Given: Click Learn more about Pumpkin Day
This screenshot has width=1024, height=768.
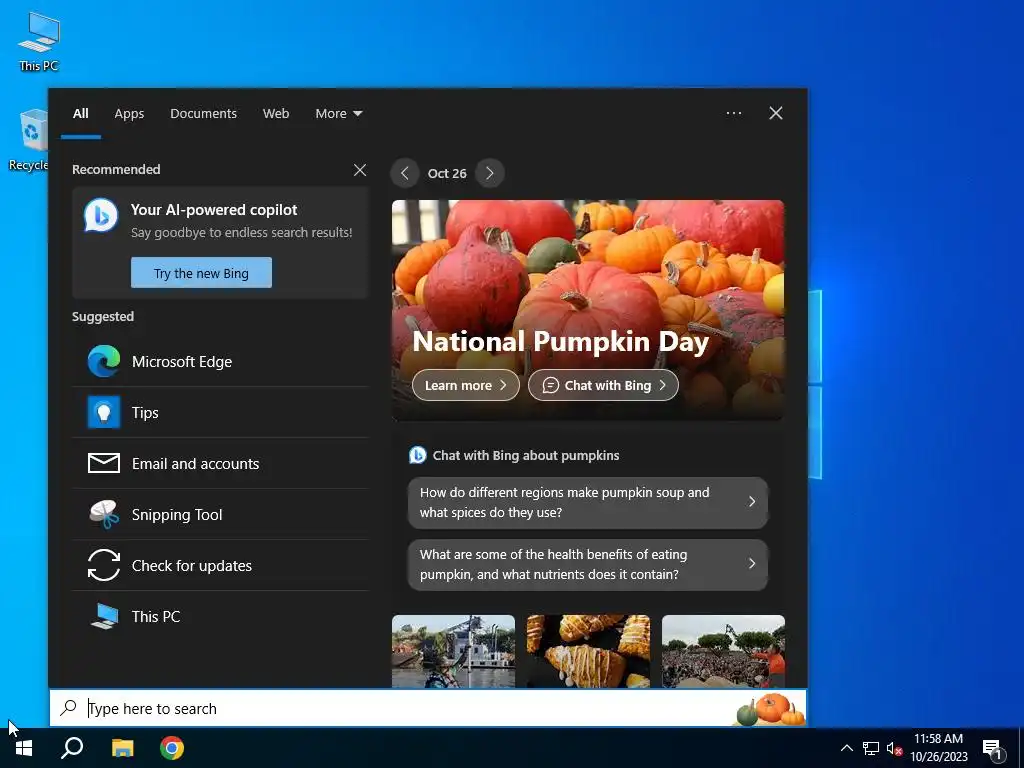Looking at the screenshot, I should 466,385.
